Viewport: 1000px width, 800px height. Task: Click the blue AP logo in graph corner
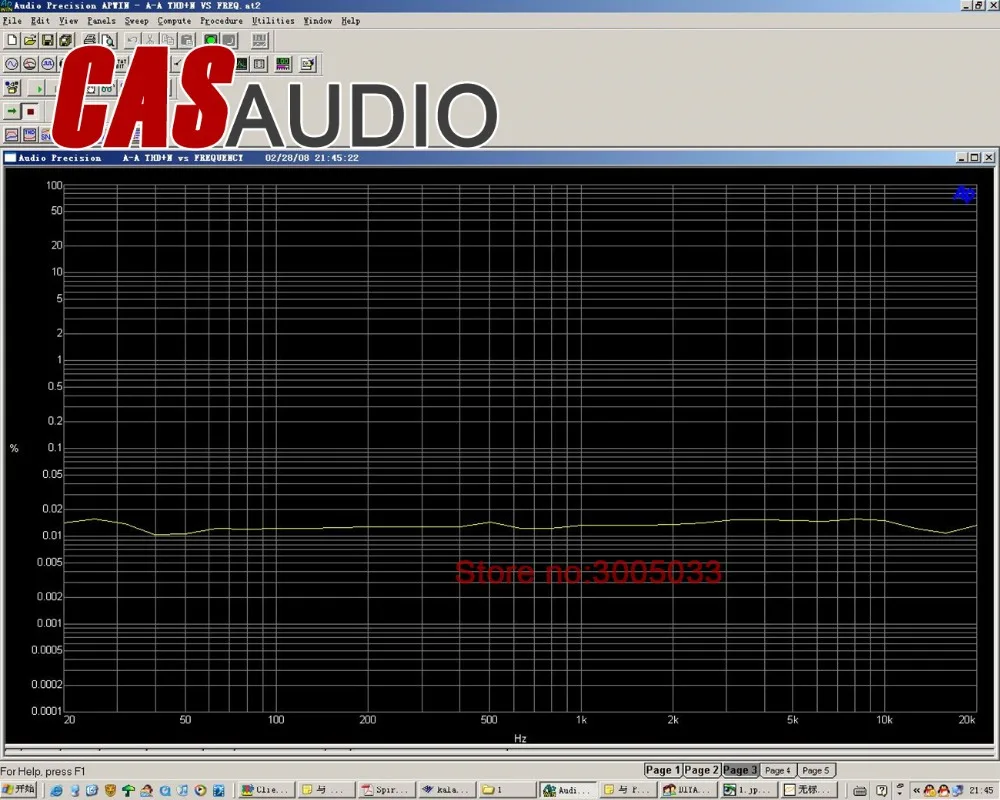[964, 194]
